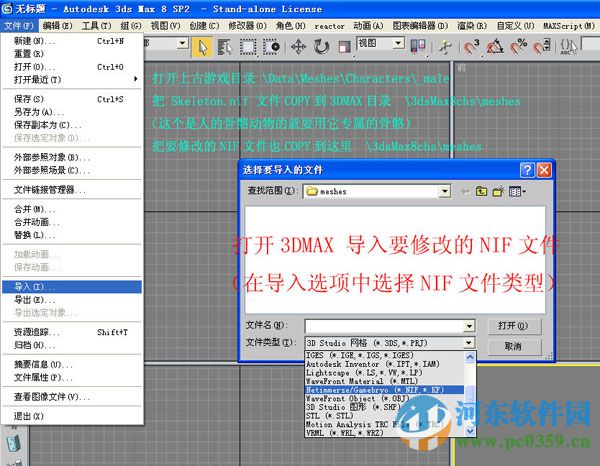The width and height of the screenshot is (600, 466).
Task: Click the file type list scroll-up arrow
Action: [470, 357]
